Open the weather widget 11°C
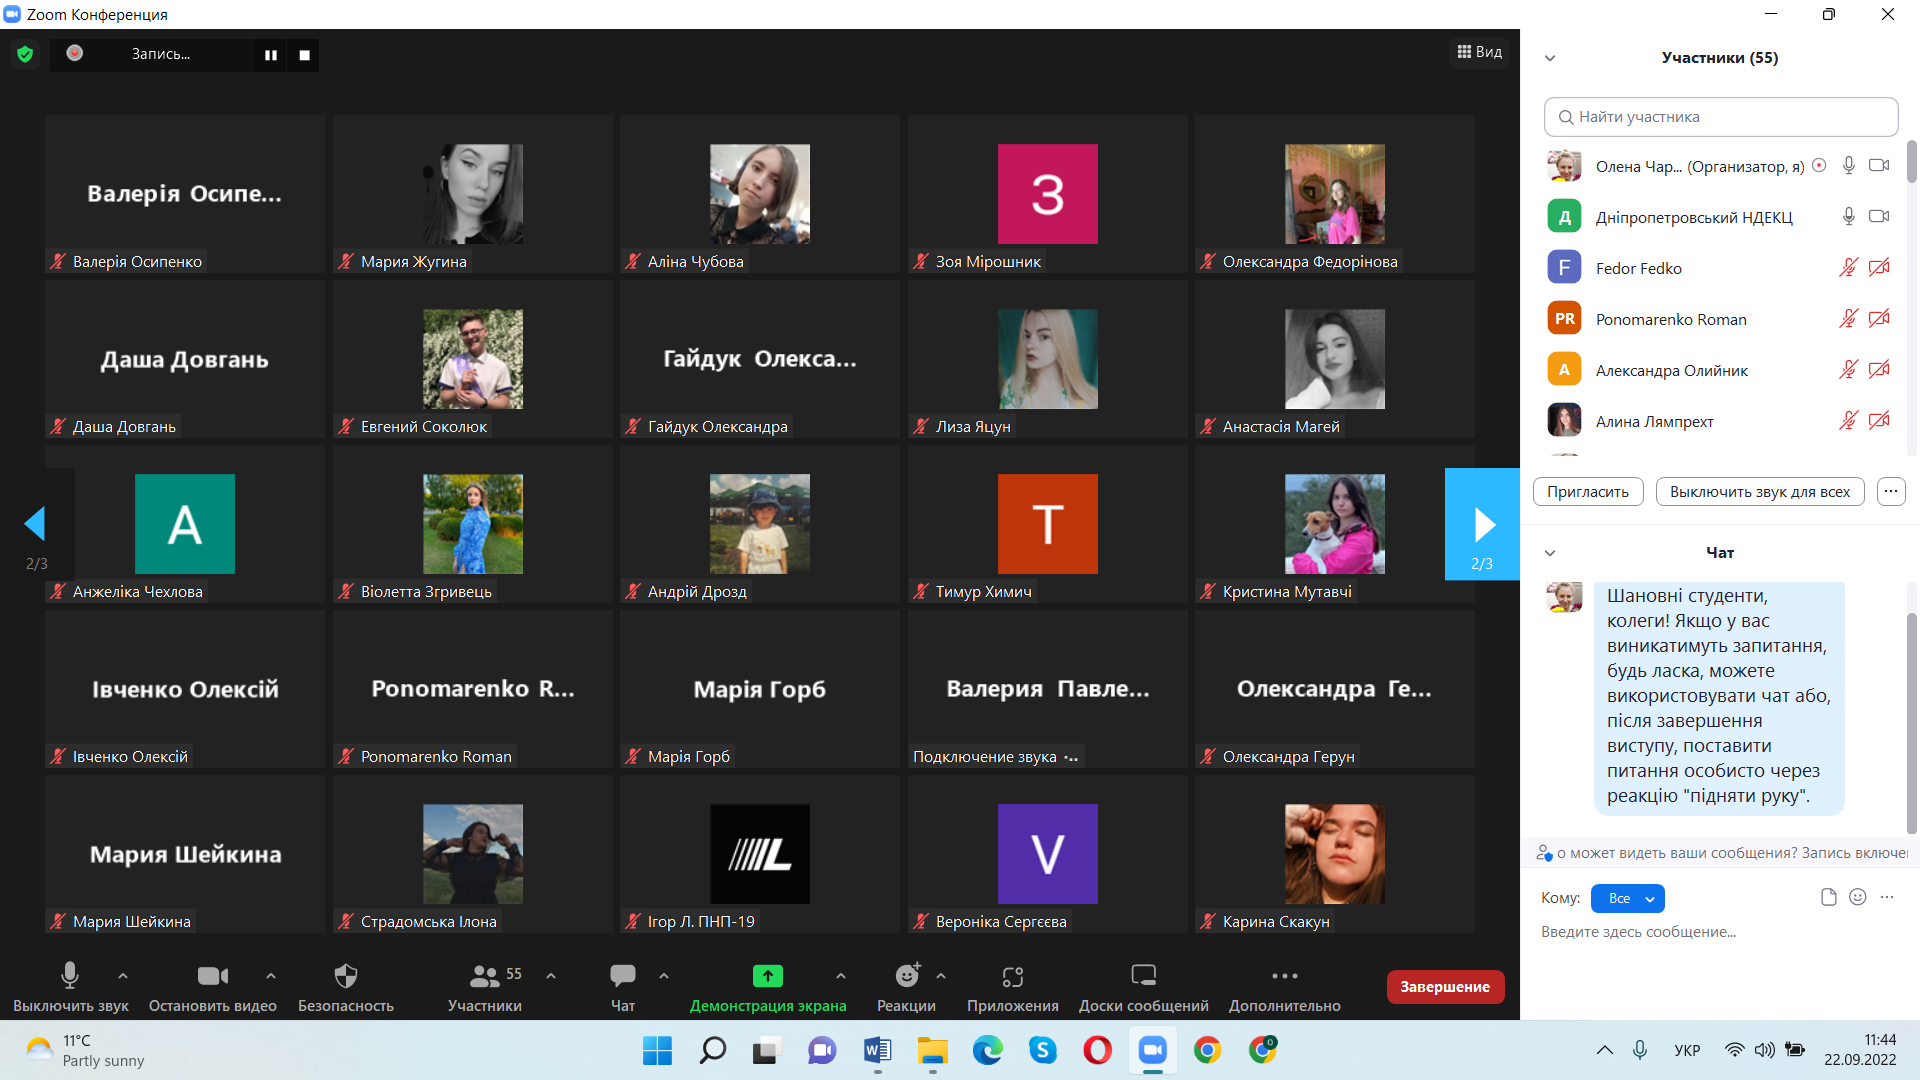The image size is (1920, 1080). (x=85, y=1050)
